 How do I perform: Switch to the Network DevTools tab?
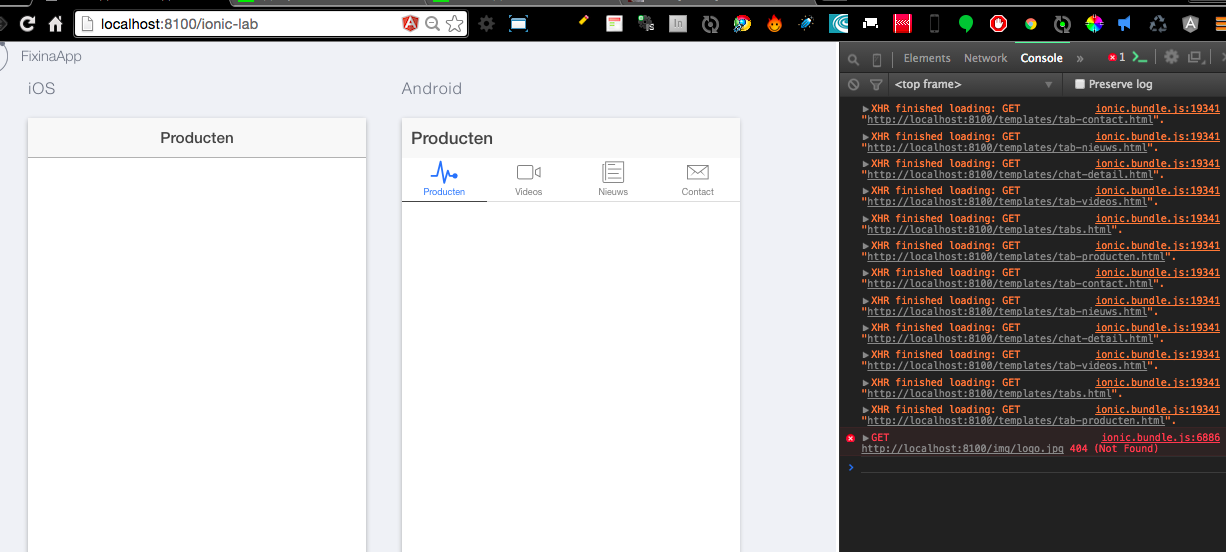985,58
